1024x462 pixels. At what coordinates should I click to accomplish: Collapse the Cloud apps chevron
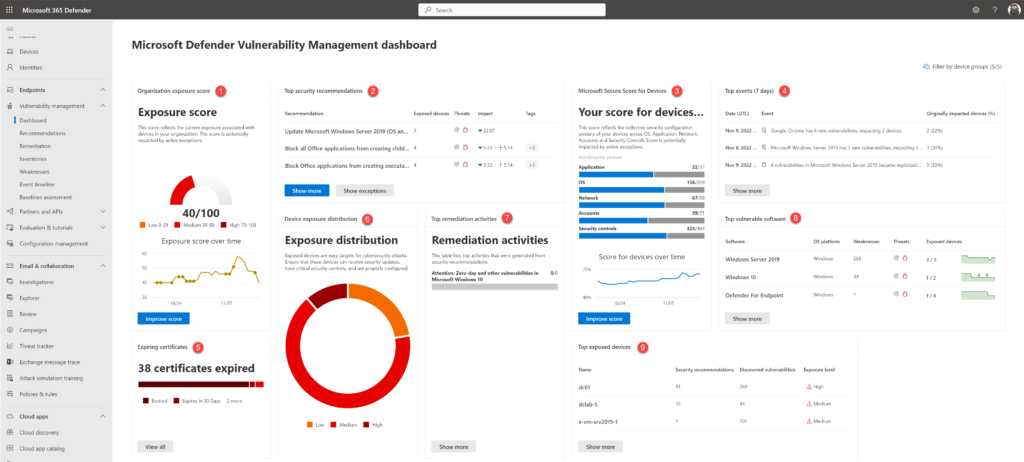tap(103, 416)
